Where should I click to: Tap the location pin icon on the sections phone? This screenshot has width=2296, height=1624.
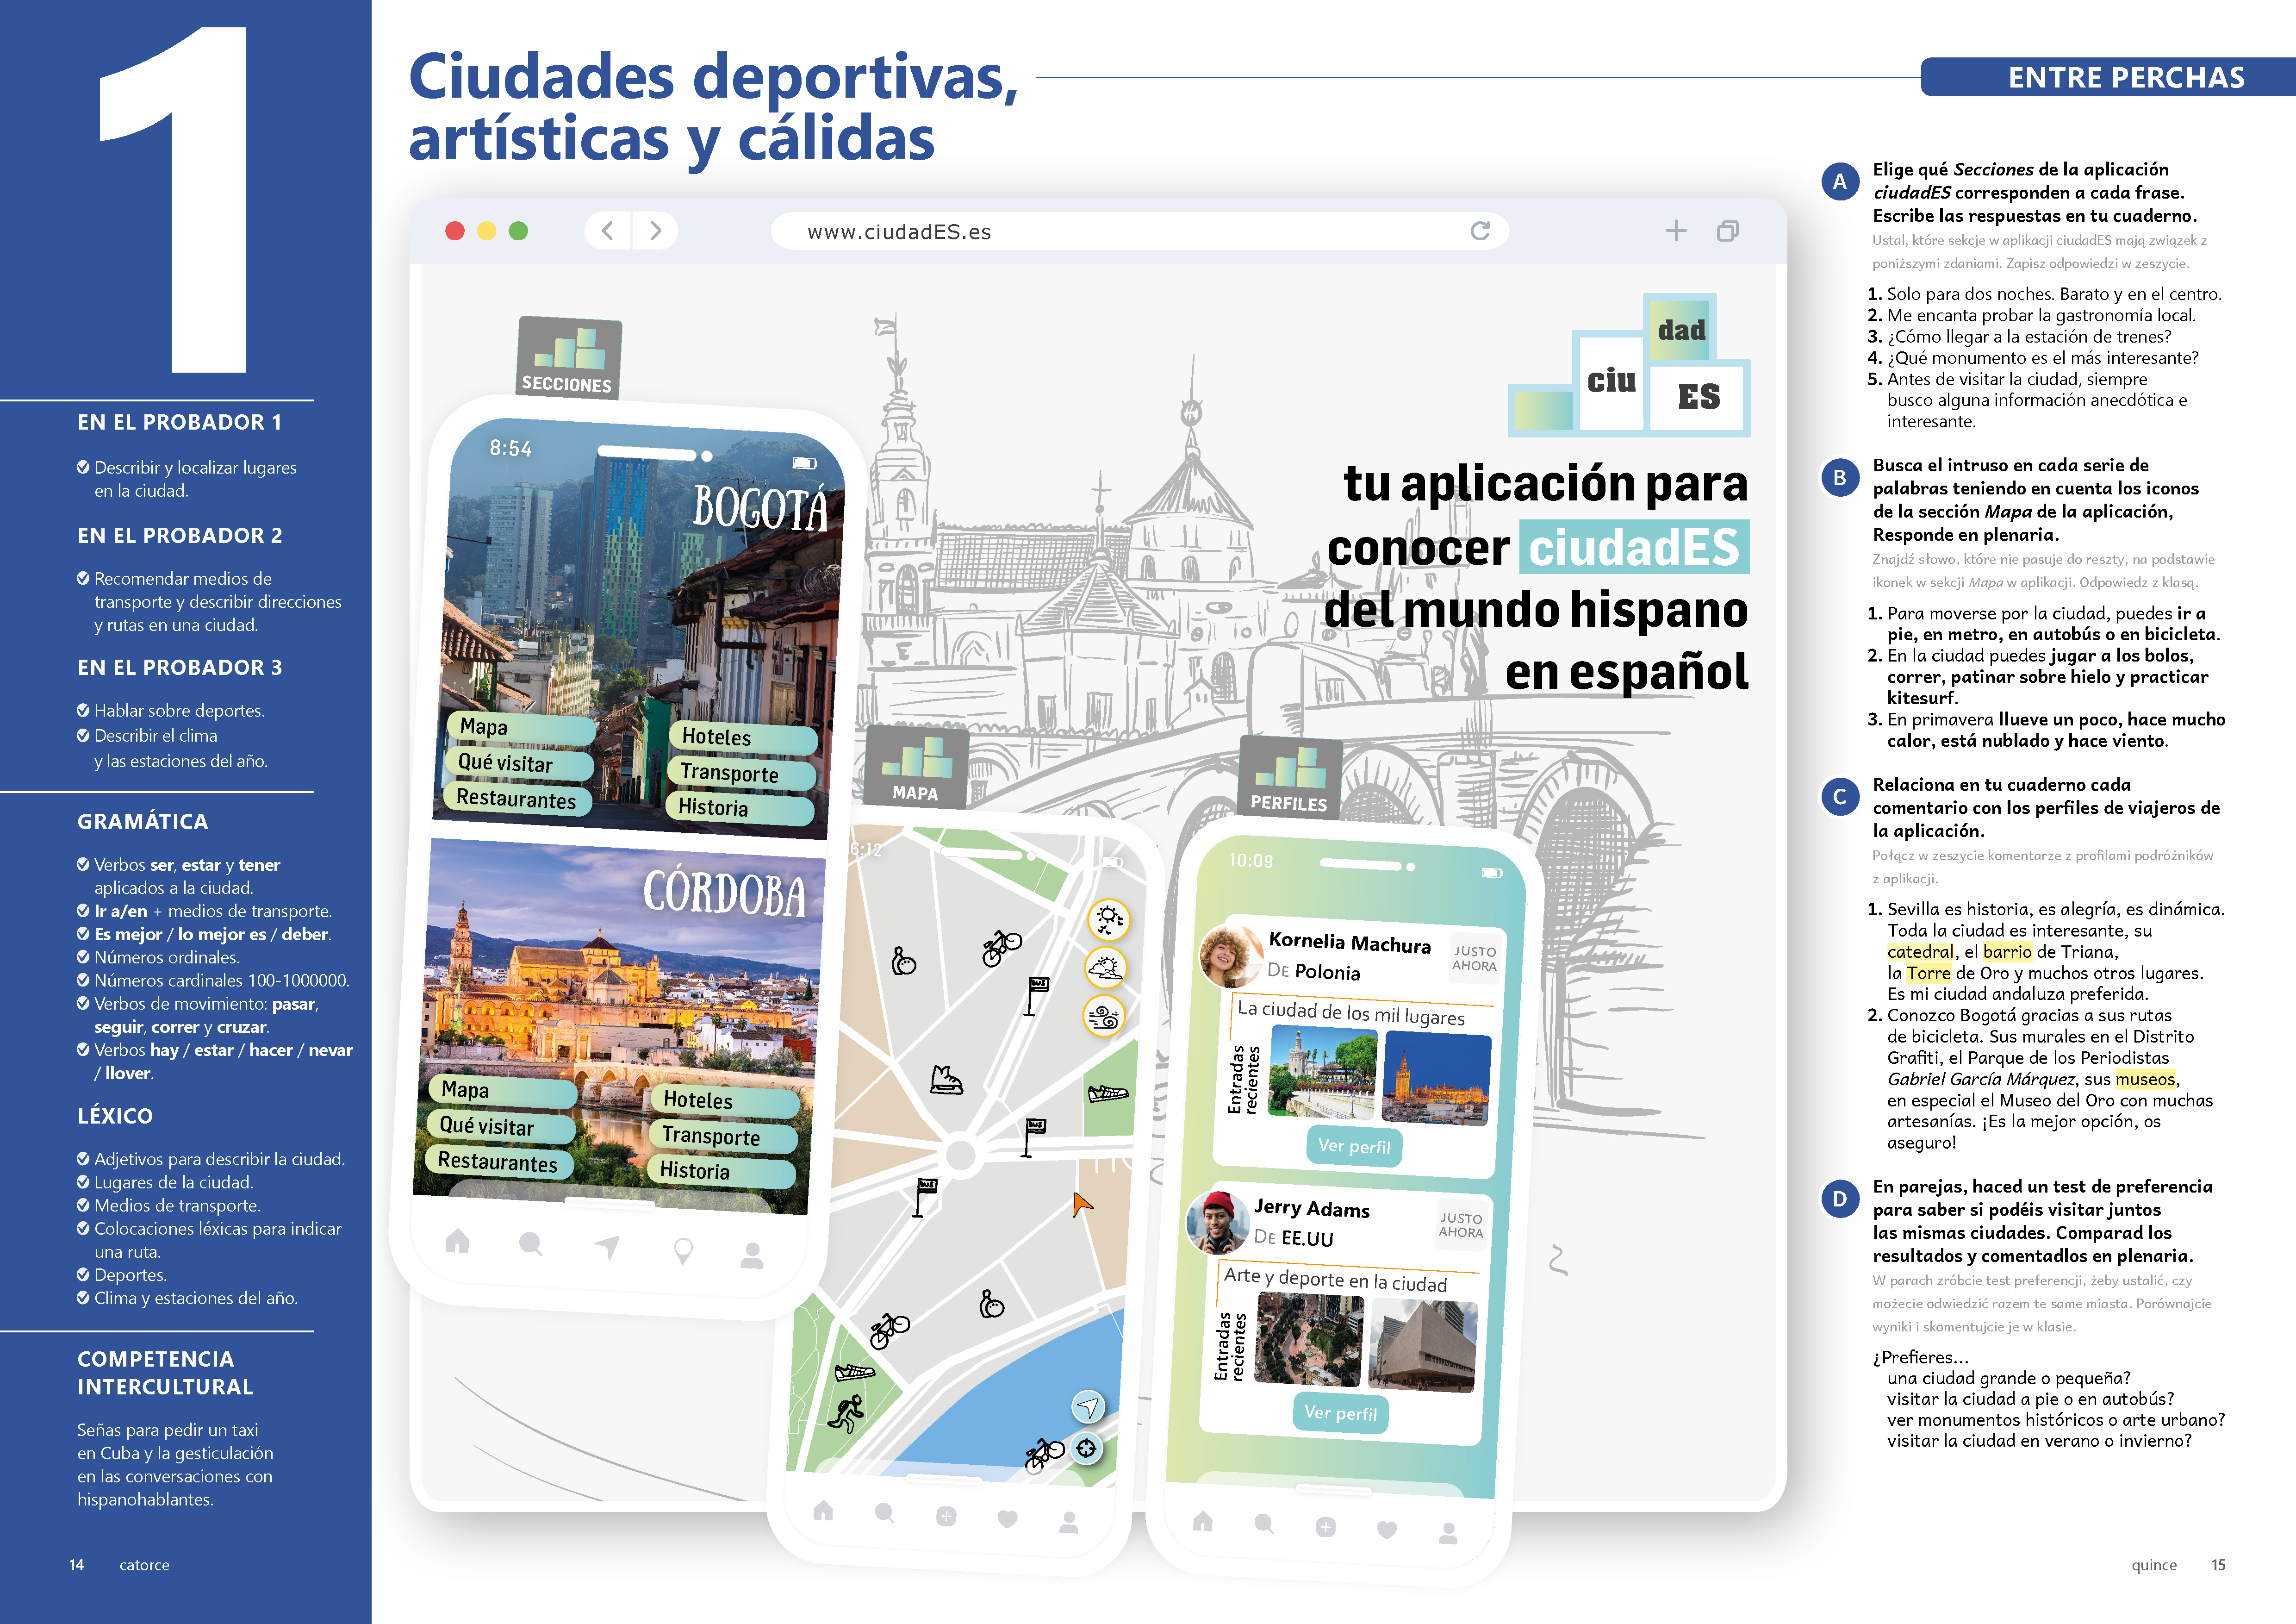click(x=683, y=1251)
